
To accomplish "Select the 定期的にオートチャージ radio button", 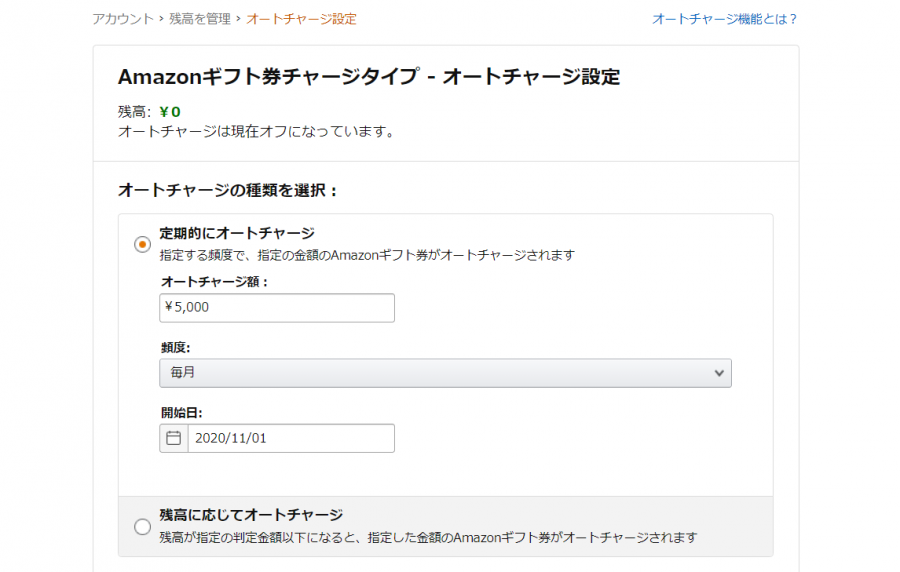I will coord(142,244).
